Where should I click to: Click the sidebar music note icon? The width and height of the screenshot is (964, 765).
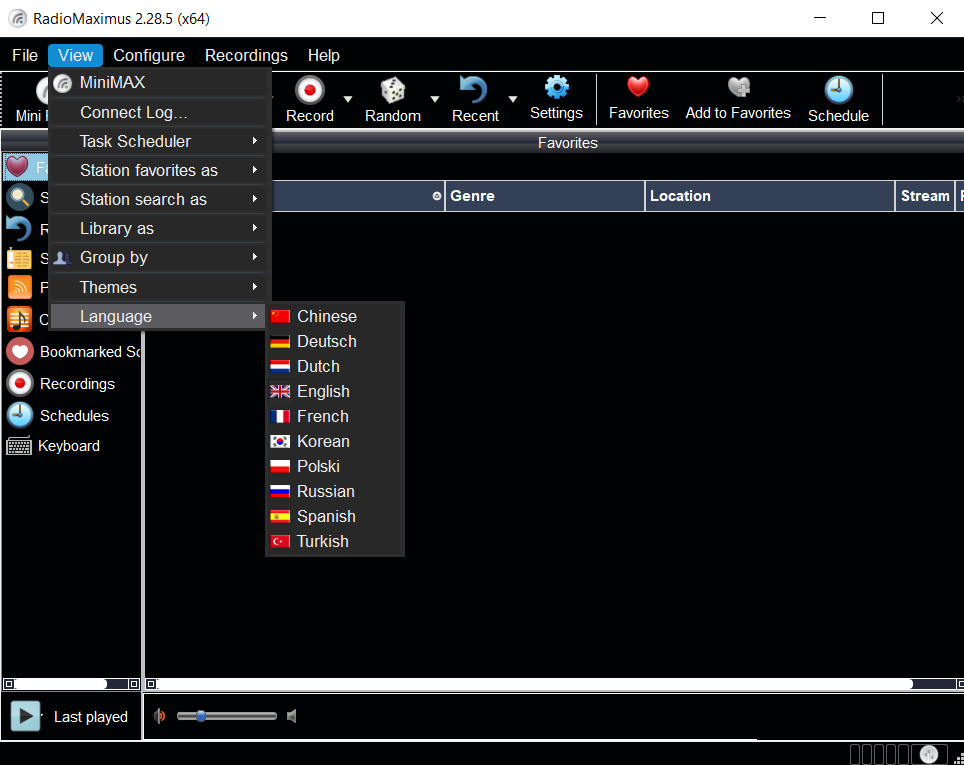coord(19,319)
